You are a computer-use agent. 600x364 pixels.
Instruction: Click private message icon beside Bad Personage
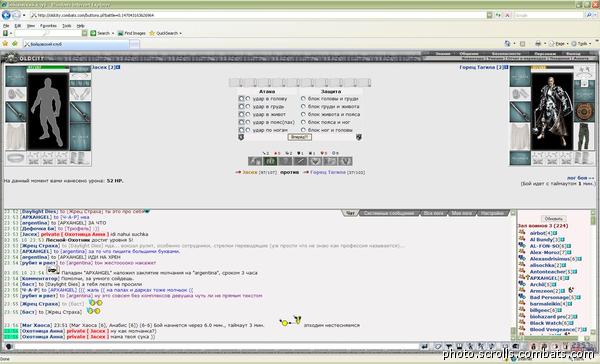click(x=522, y=297)
